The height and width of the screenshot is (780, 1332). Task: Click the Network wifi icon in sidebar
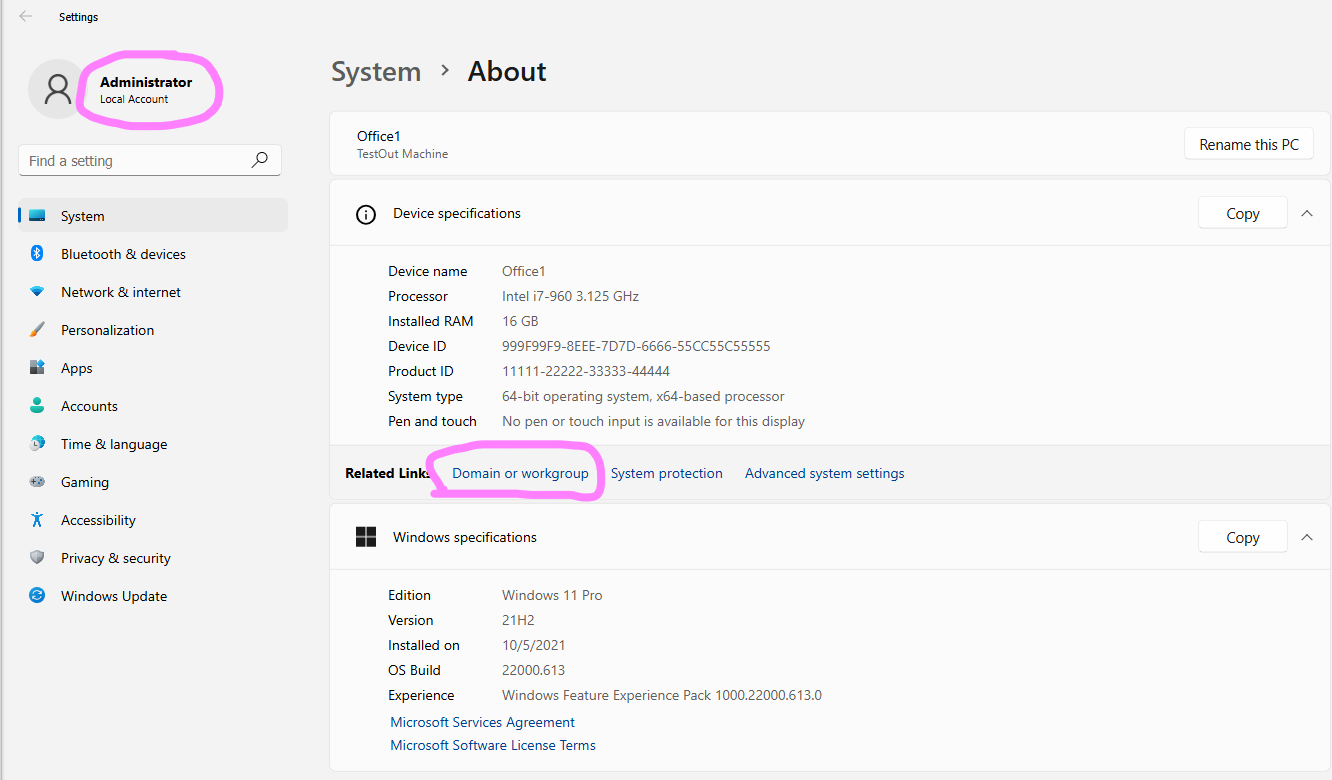tap(37, 292)
